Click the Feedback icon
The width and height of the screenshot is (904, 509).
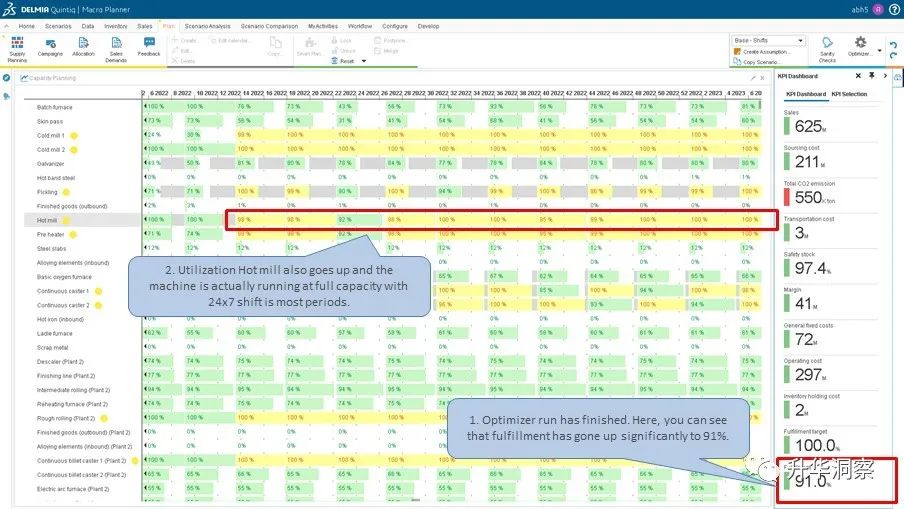pyautogui.click(x=149, y=47)
